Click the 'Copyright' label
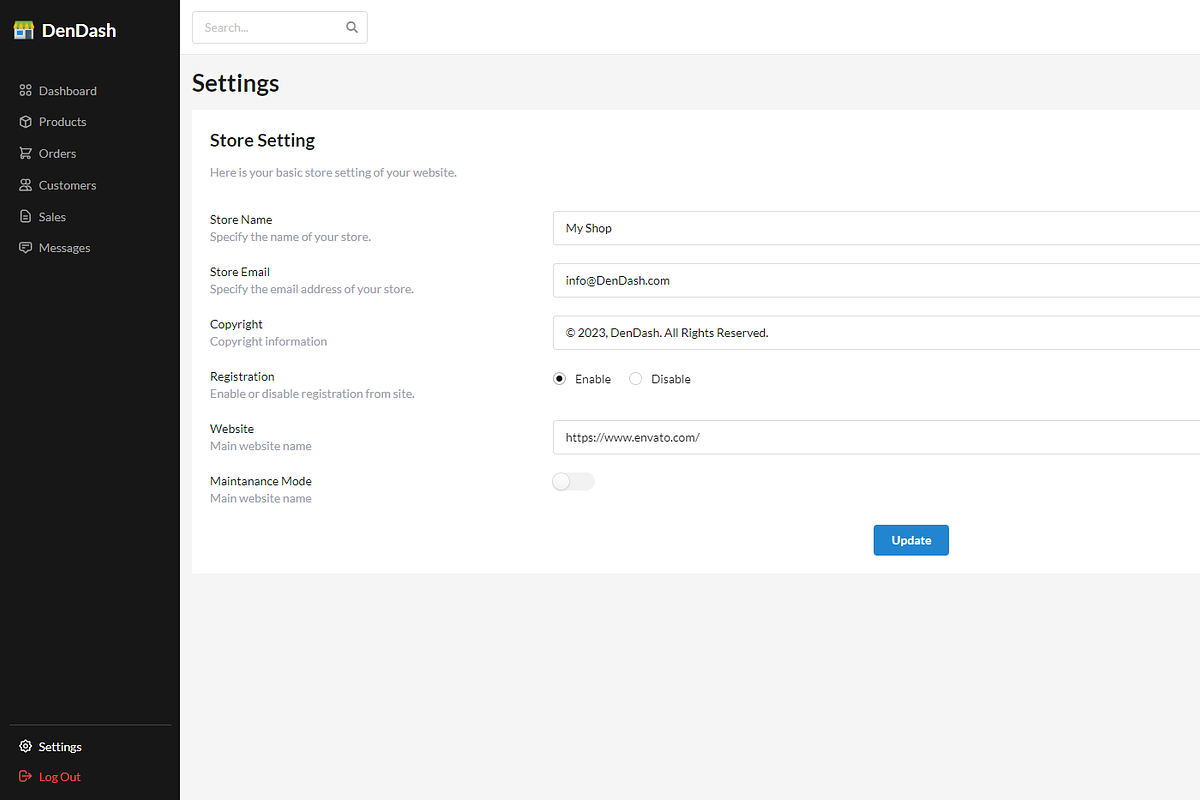The height and width of the screenshot is (800, 1200). click(236, 324)
